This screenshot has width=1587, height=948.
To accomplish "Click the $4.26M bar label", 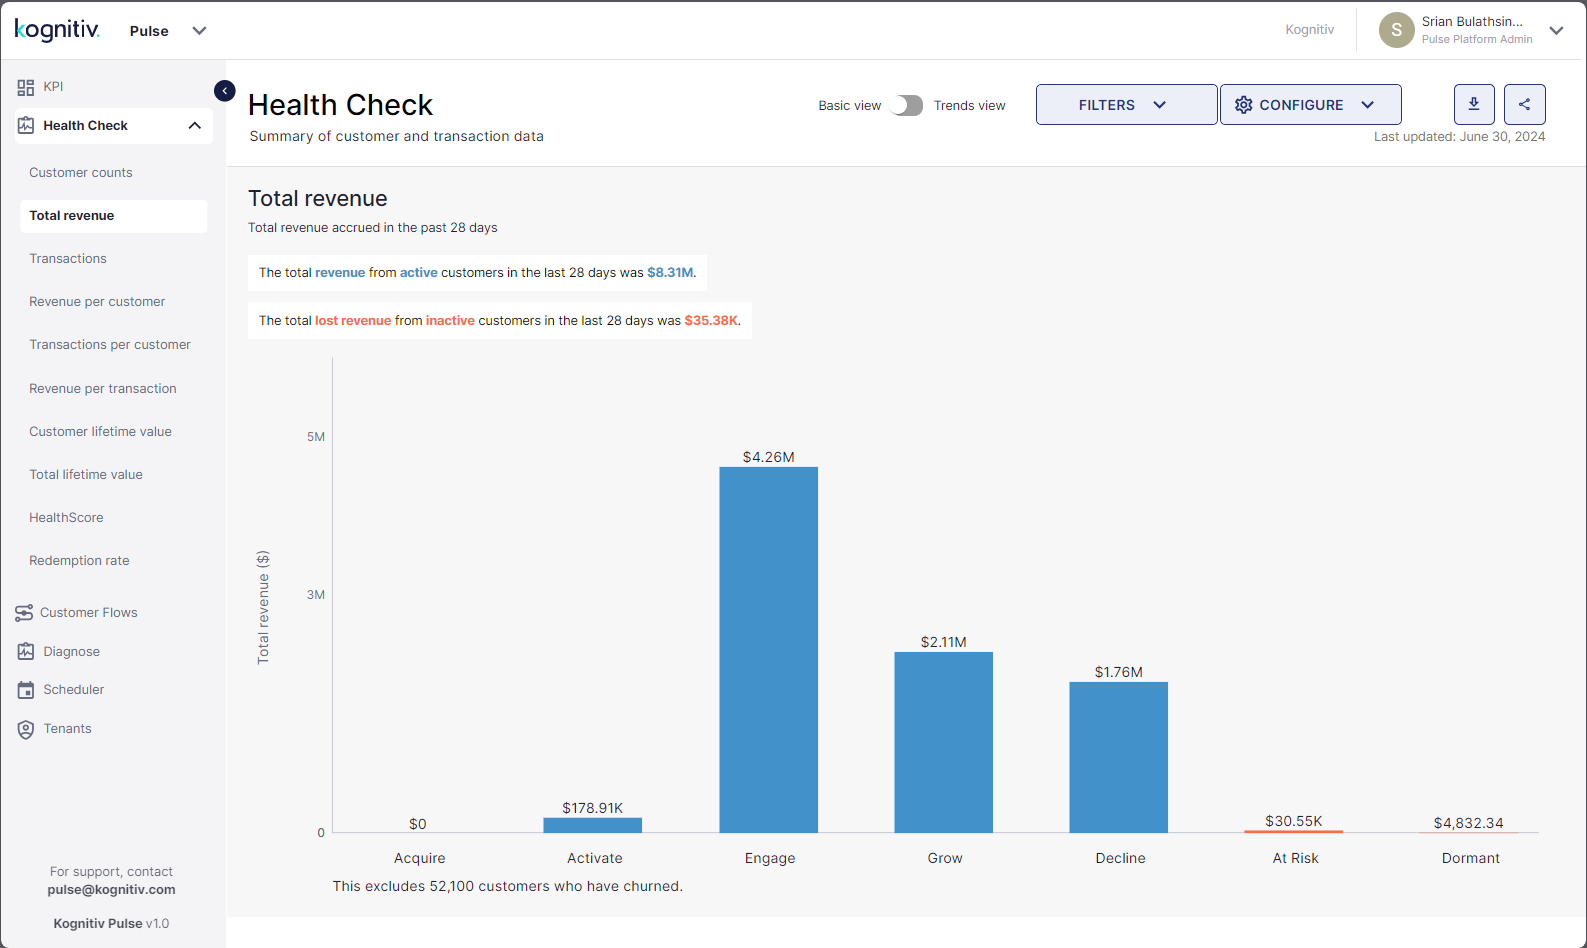I will tap(769, 457).
